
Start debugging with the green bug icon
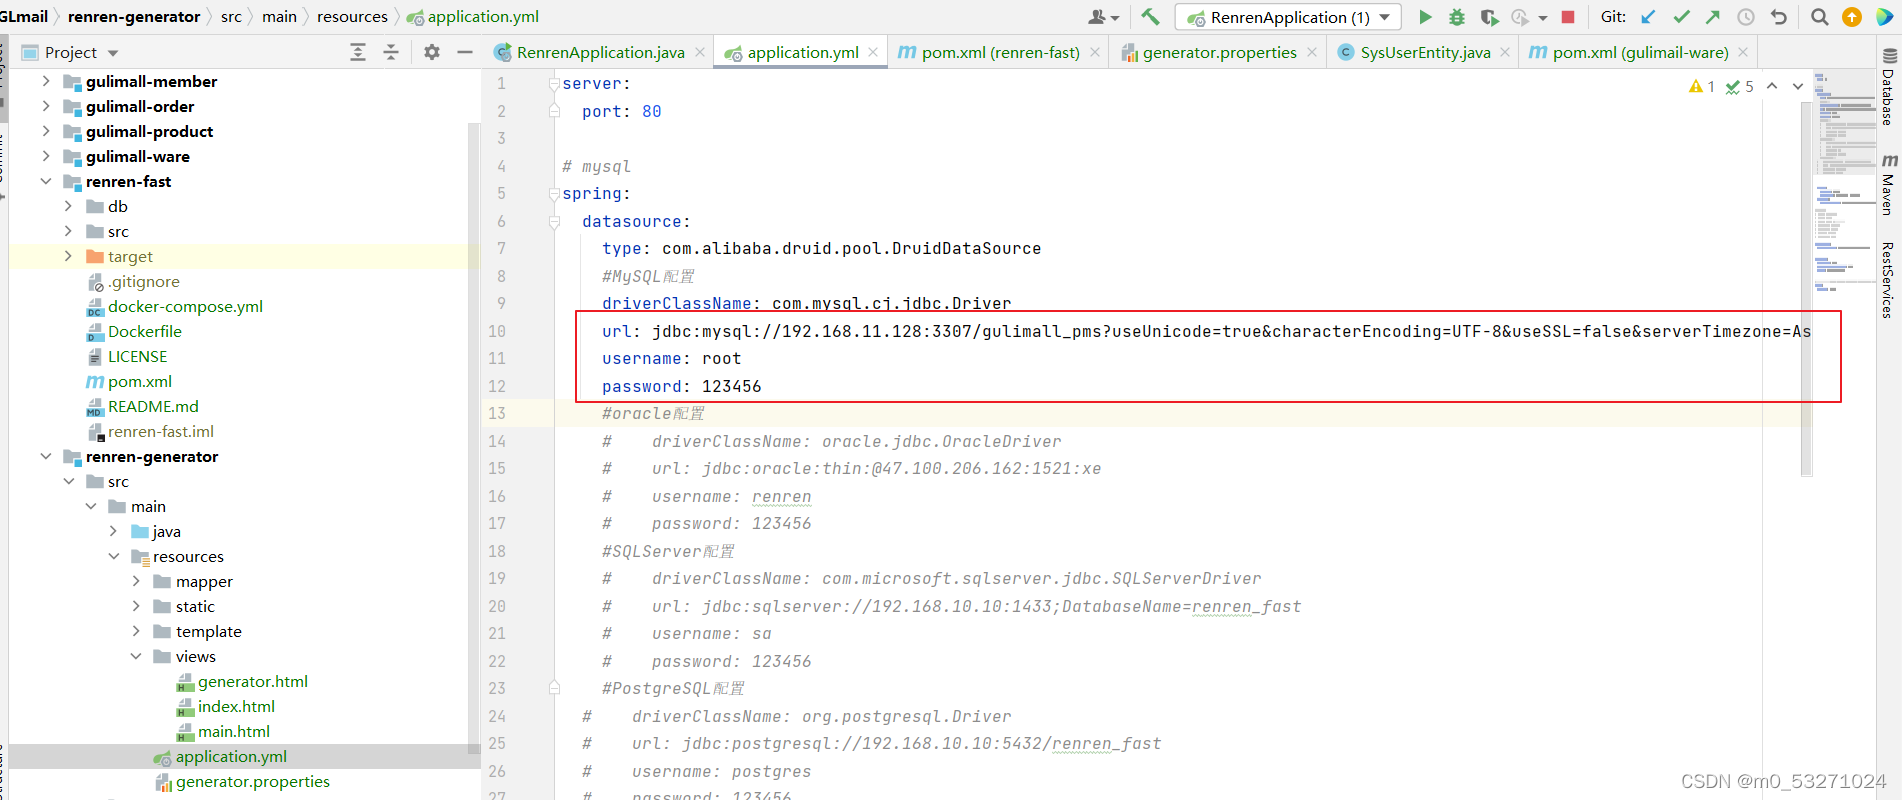point(1457,17)
